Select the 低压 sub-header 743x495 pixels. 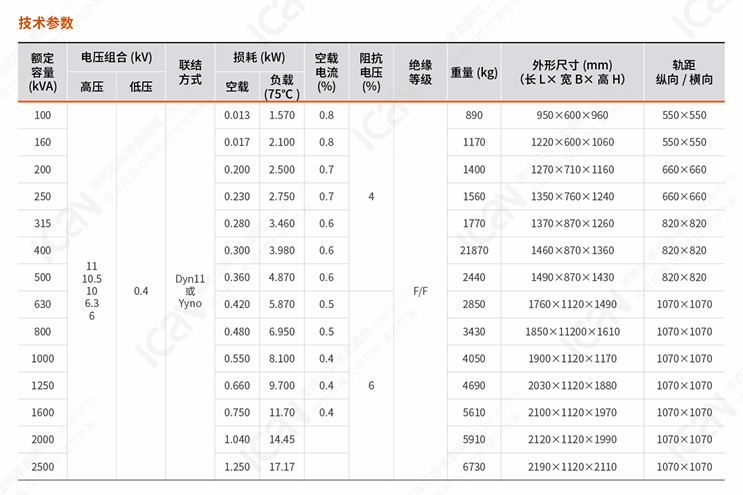pos(140,87)
